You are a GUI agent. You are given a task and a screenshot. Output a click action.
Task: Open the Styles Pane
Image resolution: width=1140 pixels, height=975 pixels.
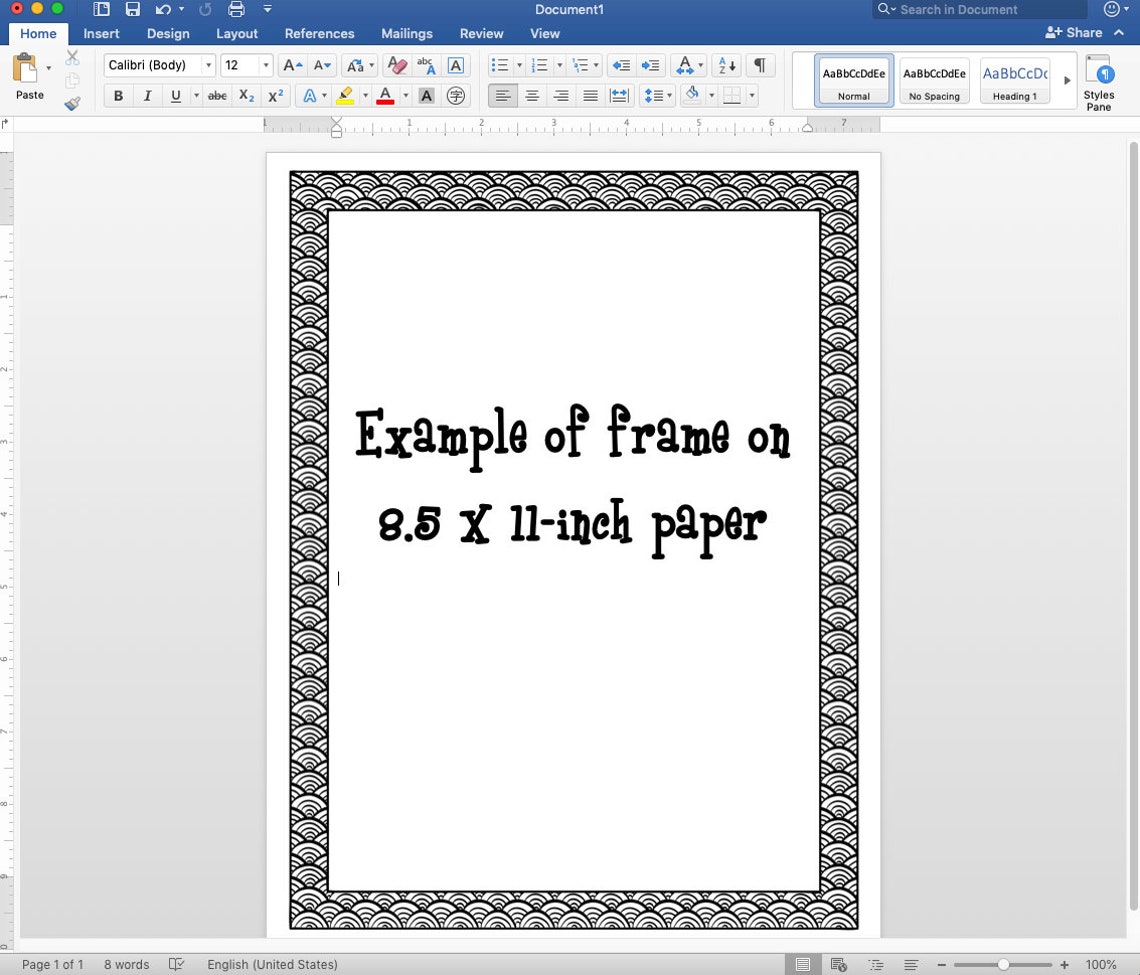[x=1099, y=80]
